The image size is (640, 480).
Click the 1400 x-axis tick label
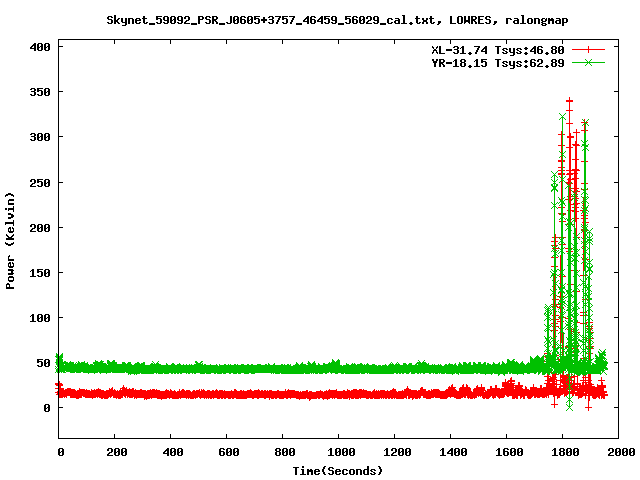point(453,452)
